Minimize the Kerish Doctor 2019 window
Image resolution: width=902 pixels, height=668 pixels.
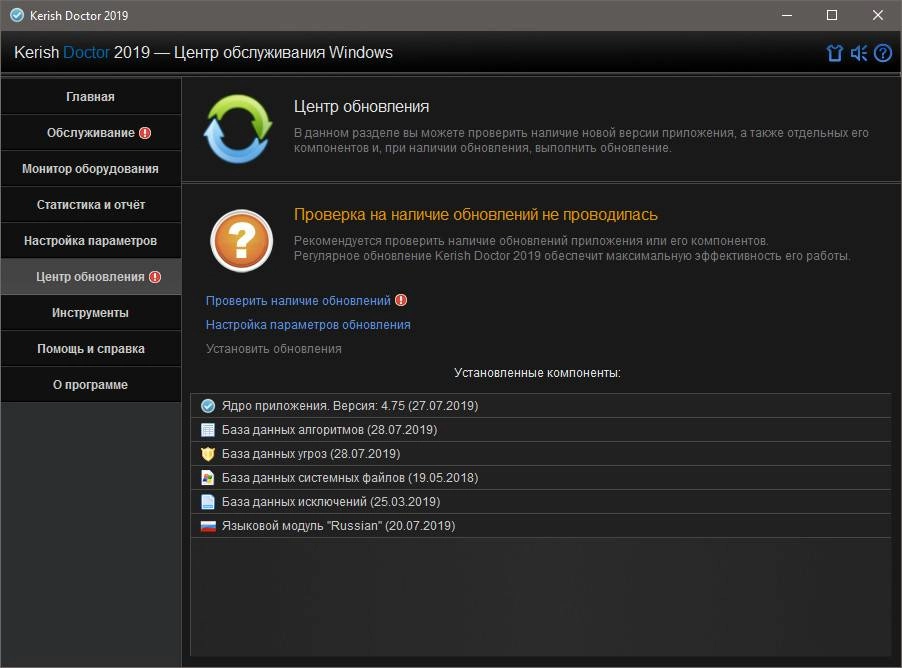[787, 16]
